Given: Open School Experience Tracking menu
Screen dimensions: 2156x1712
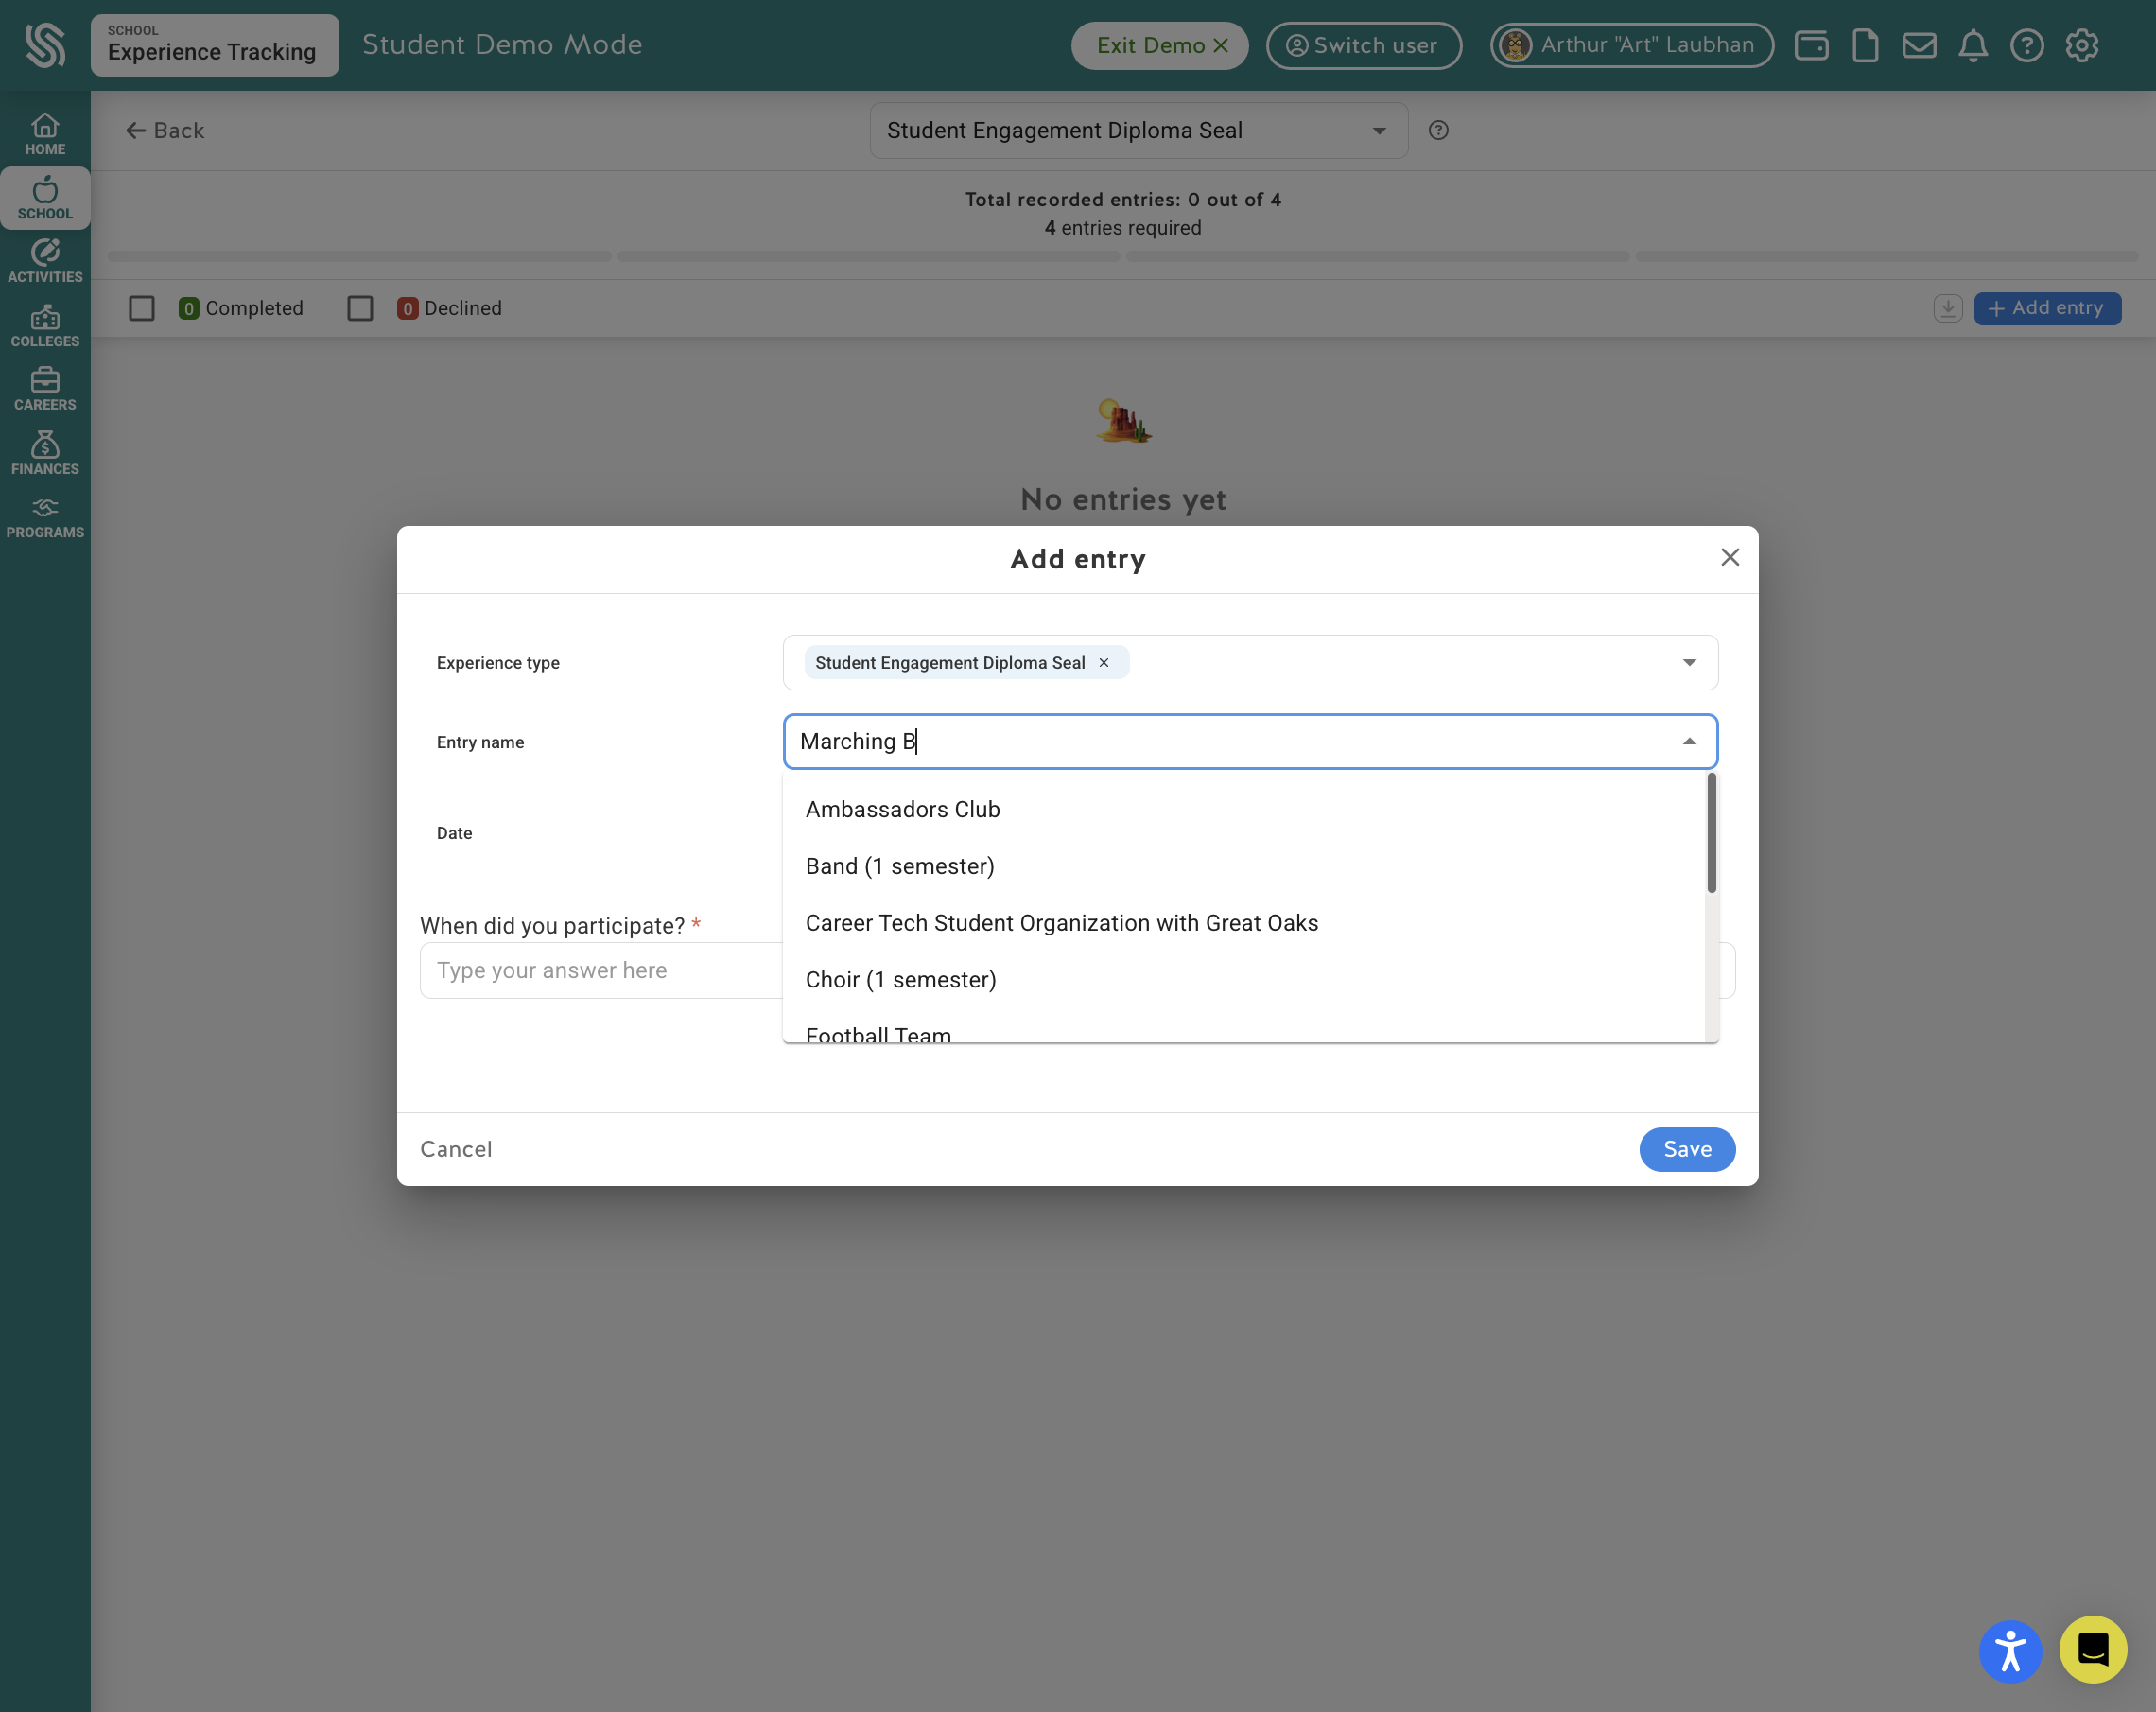Looking at the screenshot, I should click(215, 45).
